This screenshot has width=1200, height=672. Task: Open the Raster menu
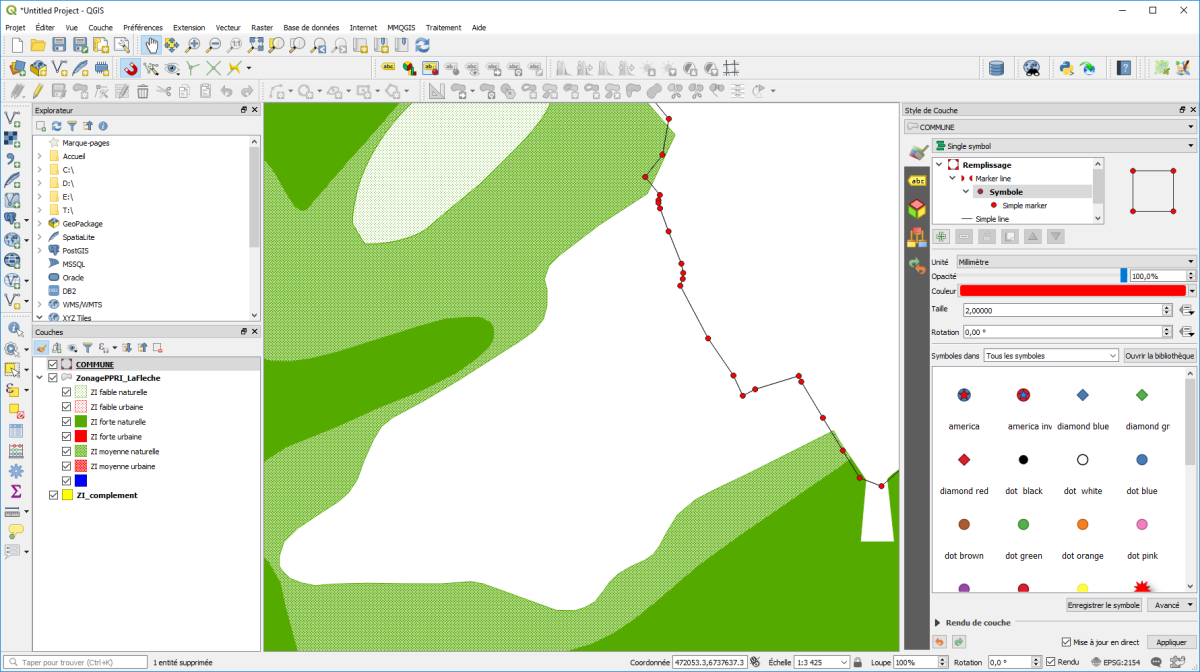(262, 27)
